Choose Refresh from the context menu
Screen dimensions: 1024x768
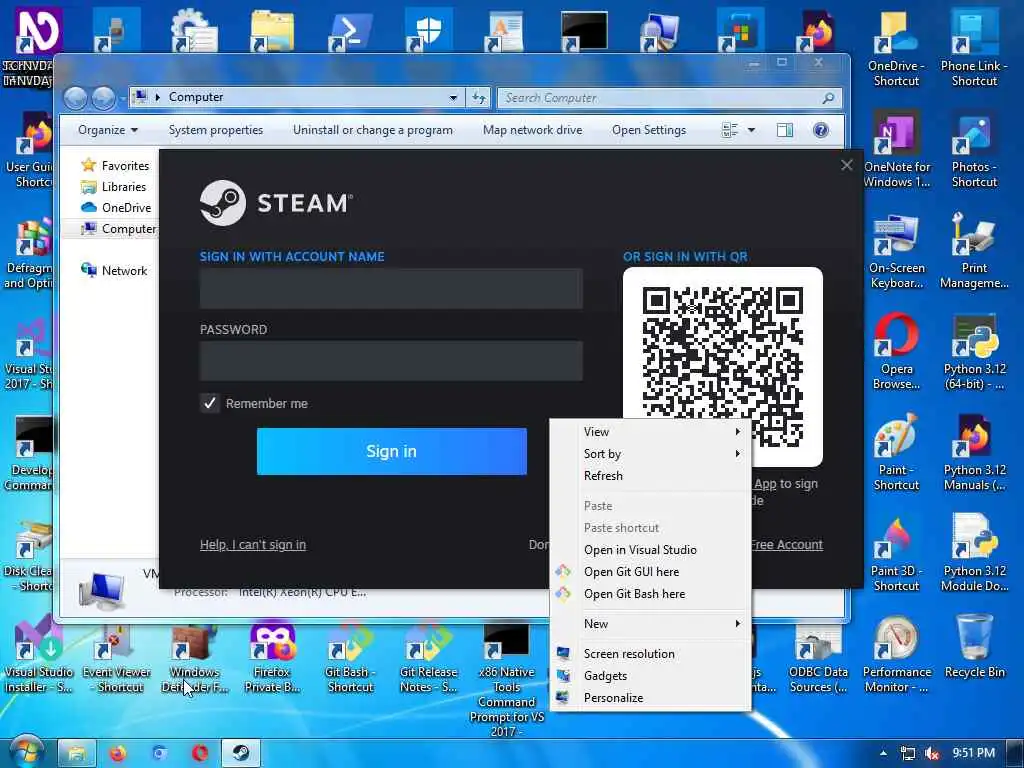click(650, 476)
